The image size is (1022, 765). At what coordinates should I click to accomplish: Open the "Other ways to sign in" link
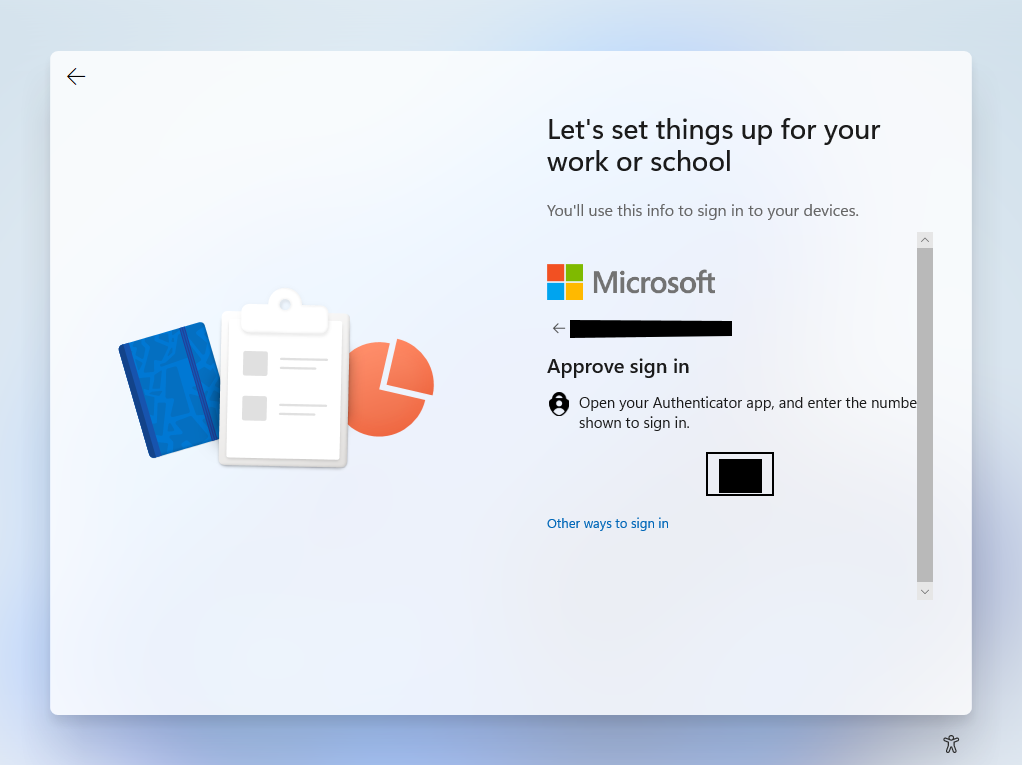(x=607, y=523)
